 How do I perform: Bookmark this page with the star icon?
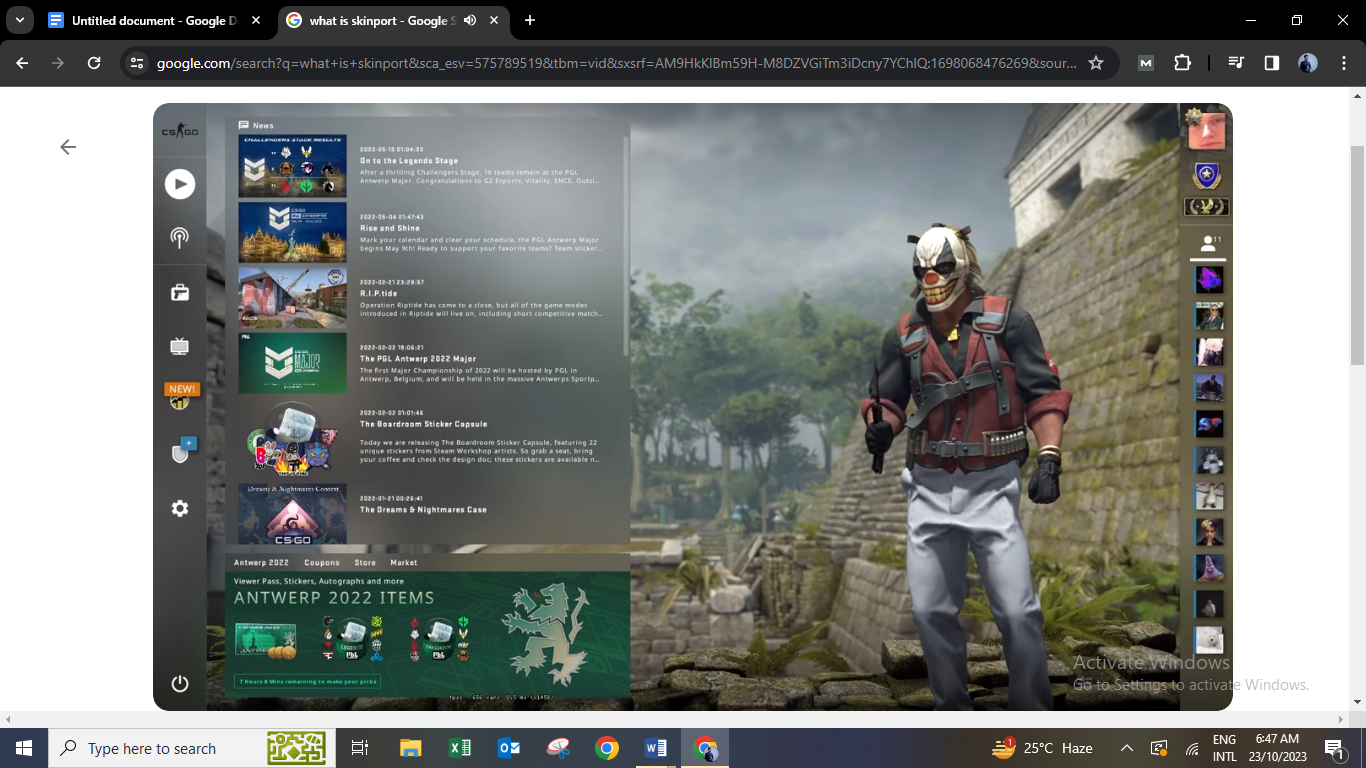pos(1096,63)
